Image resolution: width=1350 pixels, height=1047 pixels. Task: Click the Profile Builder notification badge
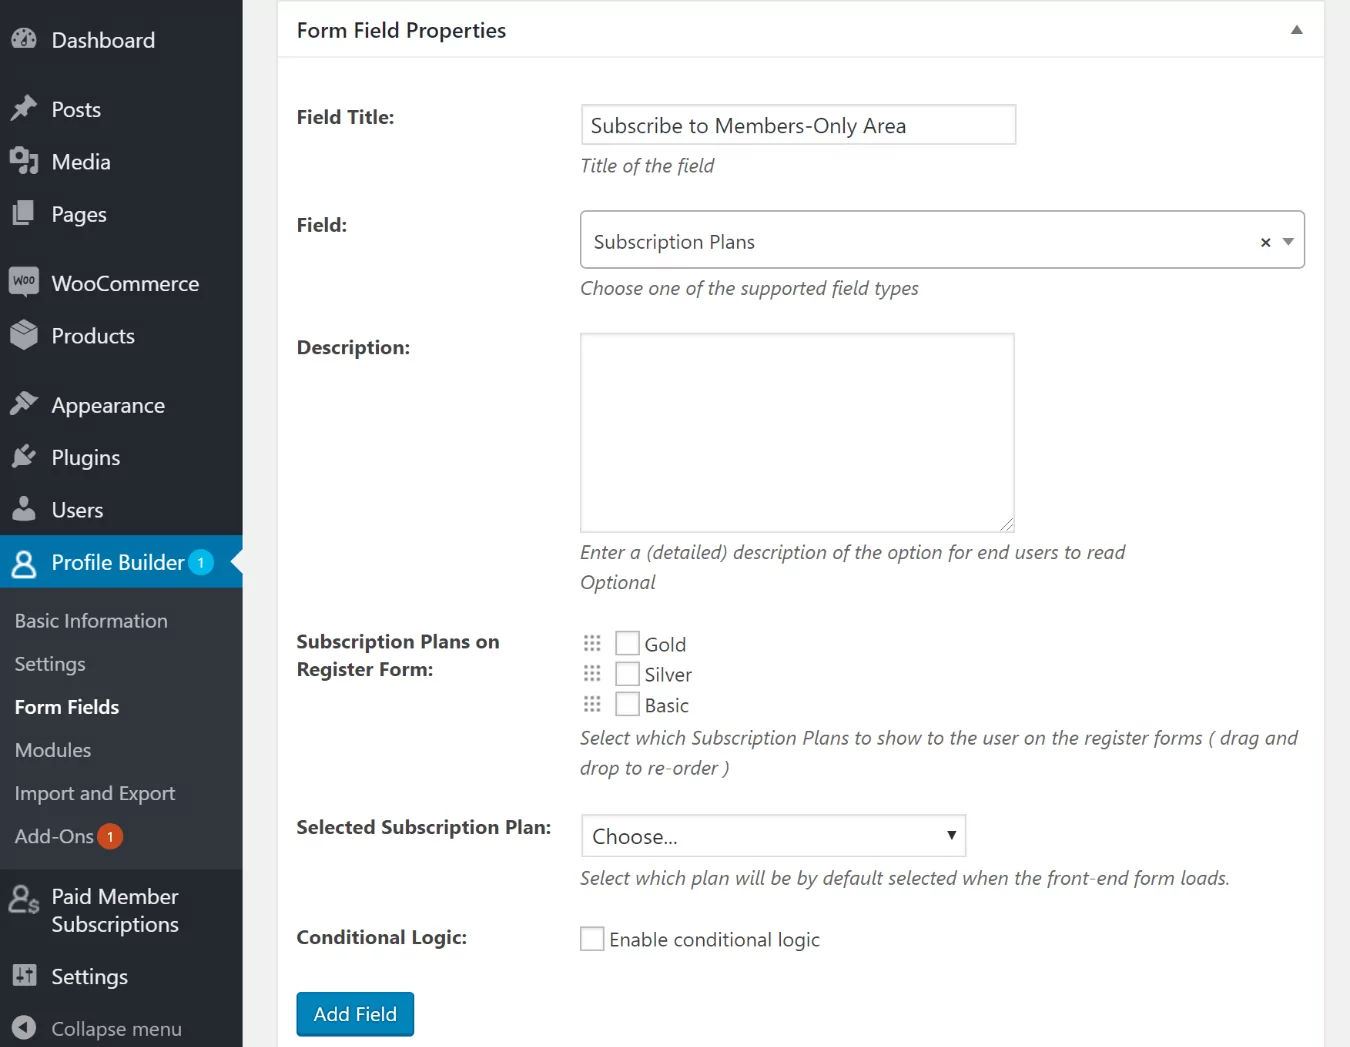coord(201,562)
